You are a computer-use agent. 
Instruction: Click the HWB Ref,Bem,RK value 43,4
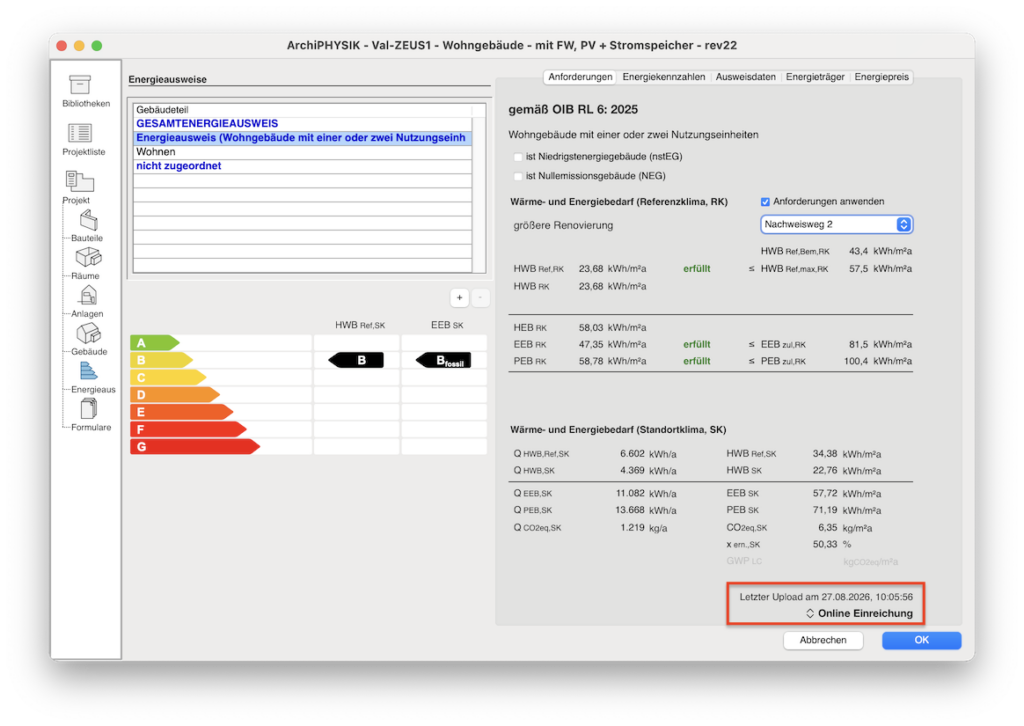(x=858, y=251)
